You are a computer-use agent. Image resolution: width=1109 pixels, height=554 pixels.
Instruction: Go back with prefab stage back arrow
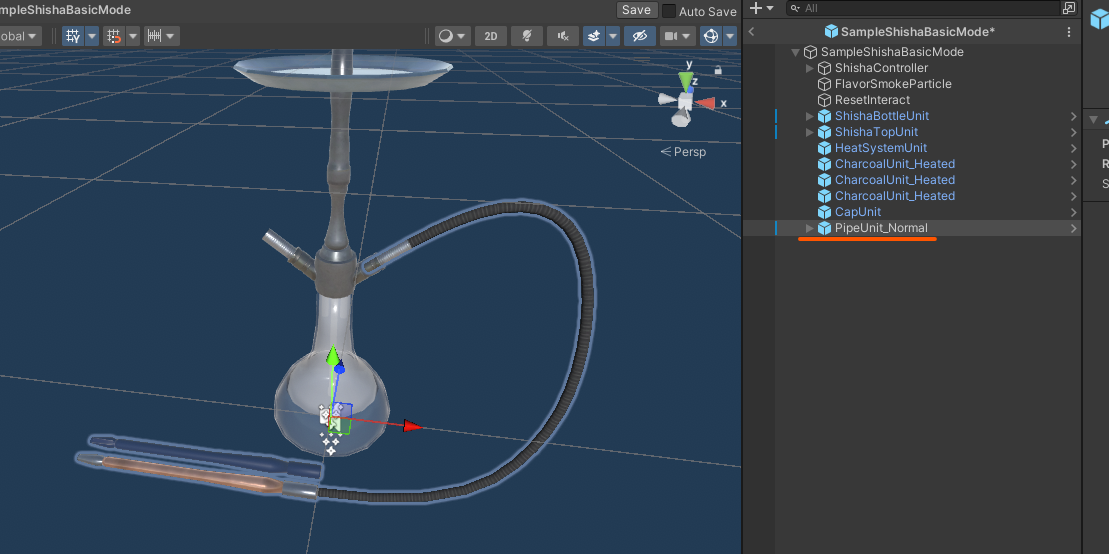click(x=751, y=31)
